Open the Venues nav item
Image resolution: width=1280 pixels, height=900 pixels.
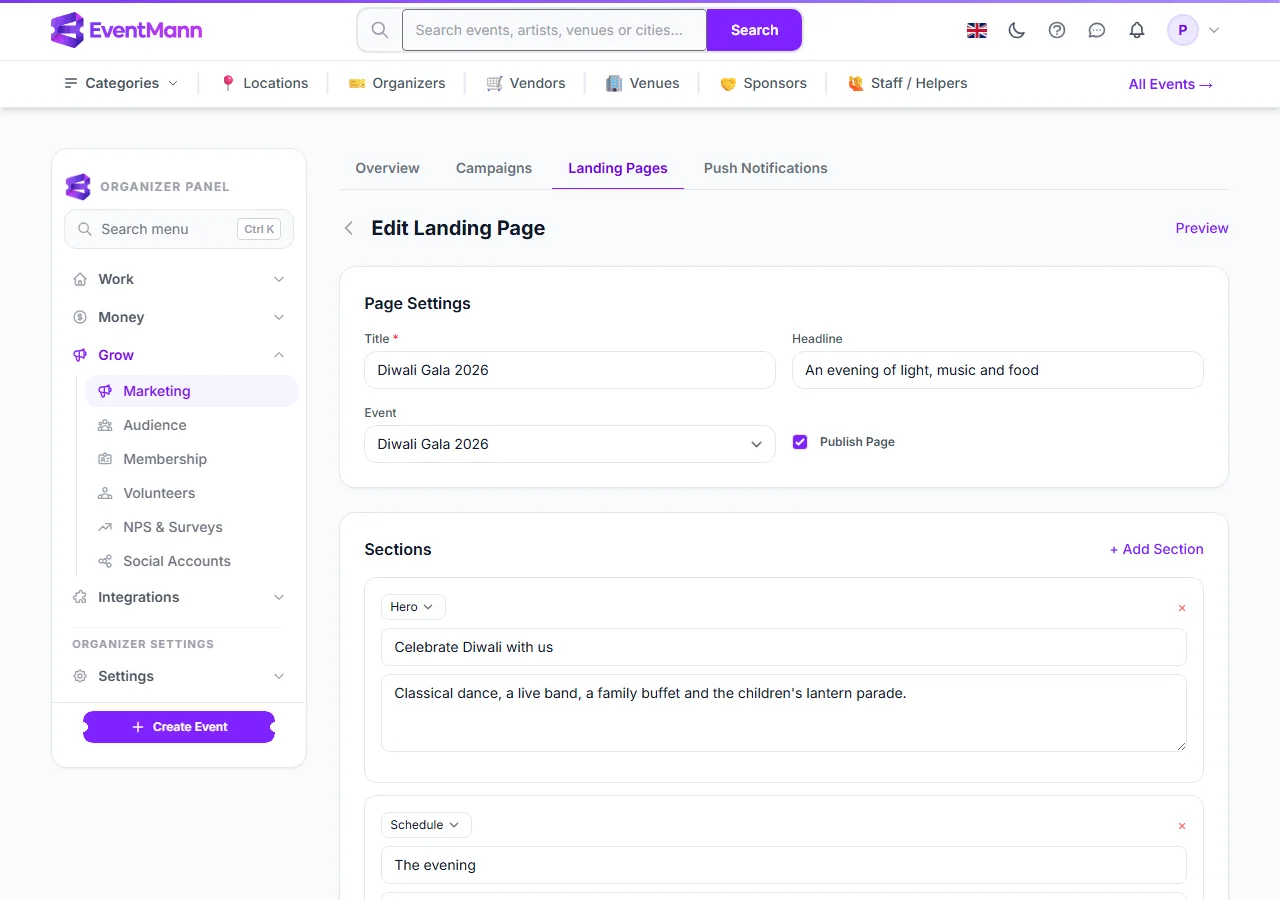click(x=643, y=84)
